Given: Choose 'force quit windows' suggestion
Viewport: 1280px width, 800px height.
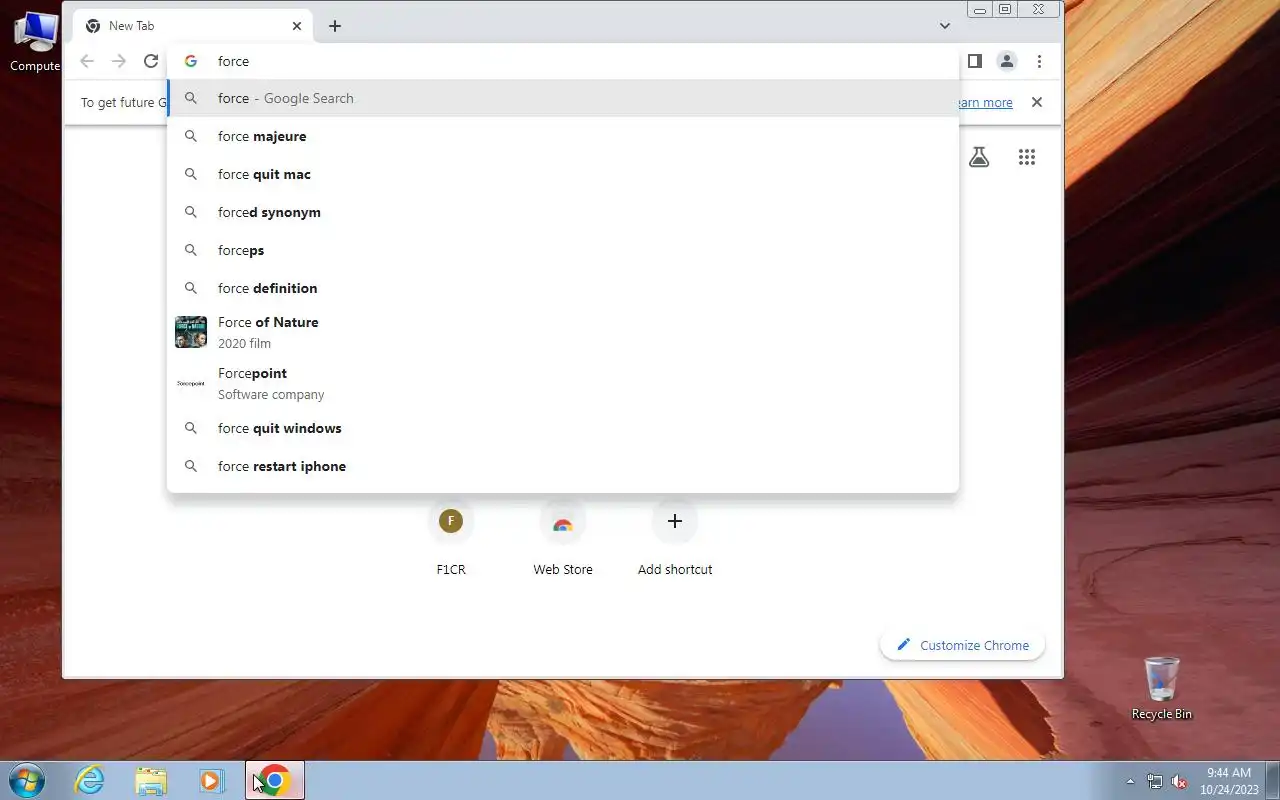Looking at the screenshot, I should (563, 428).
